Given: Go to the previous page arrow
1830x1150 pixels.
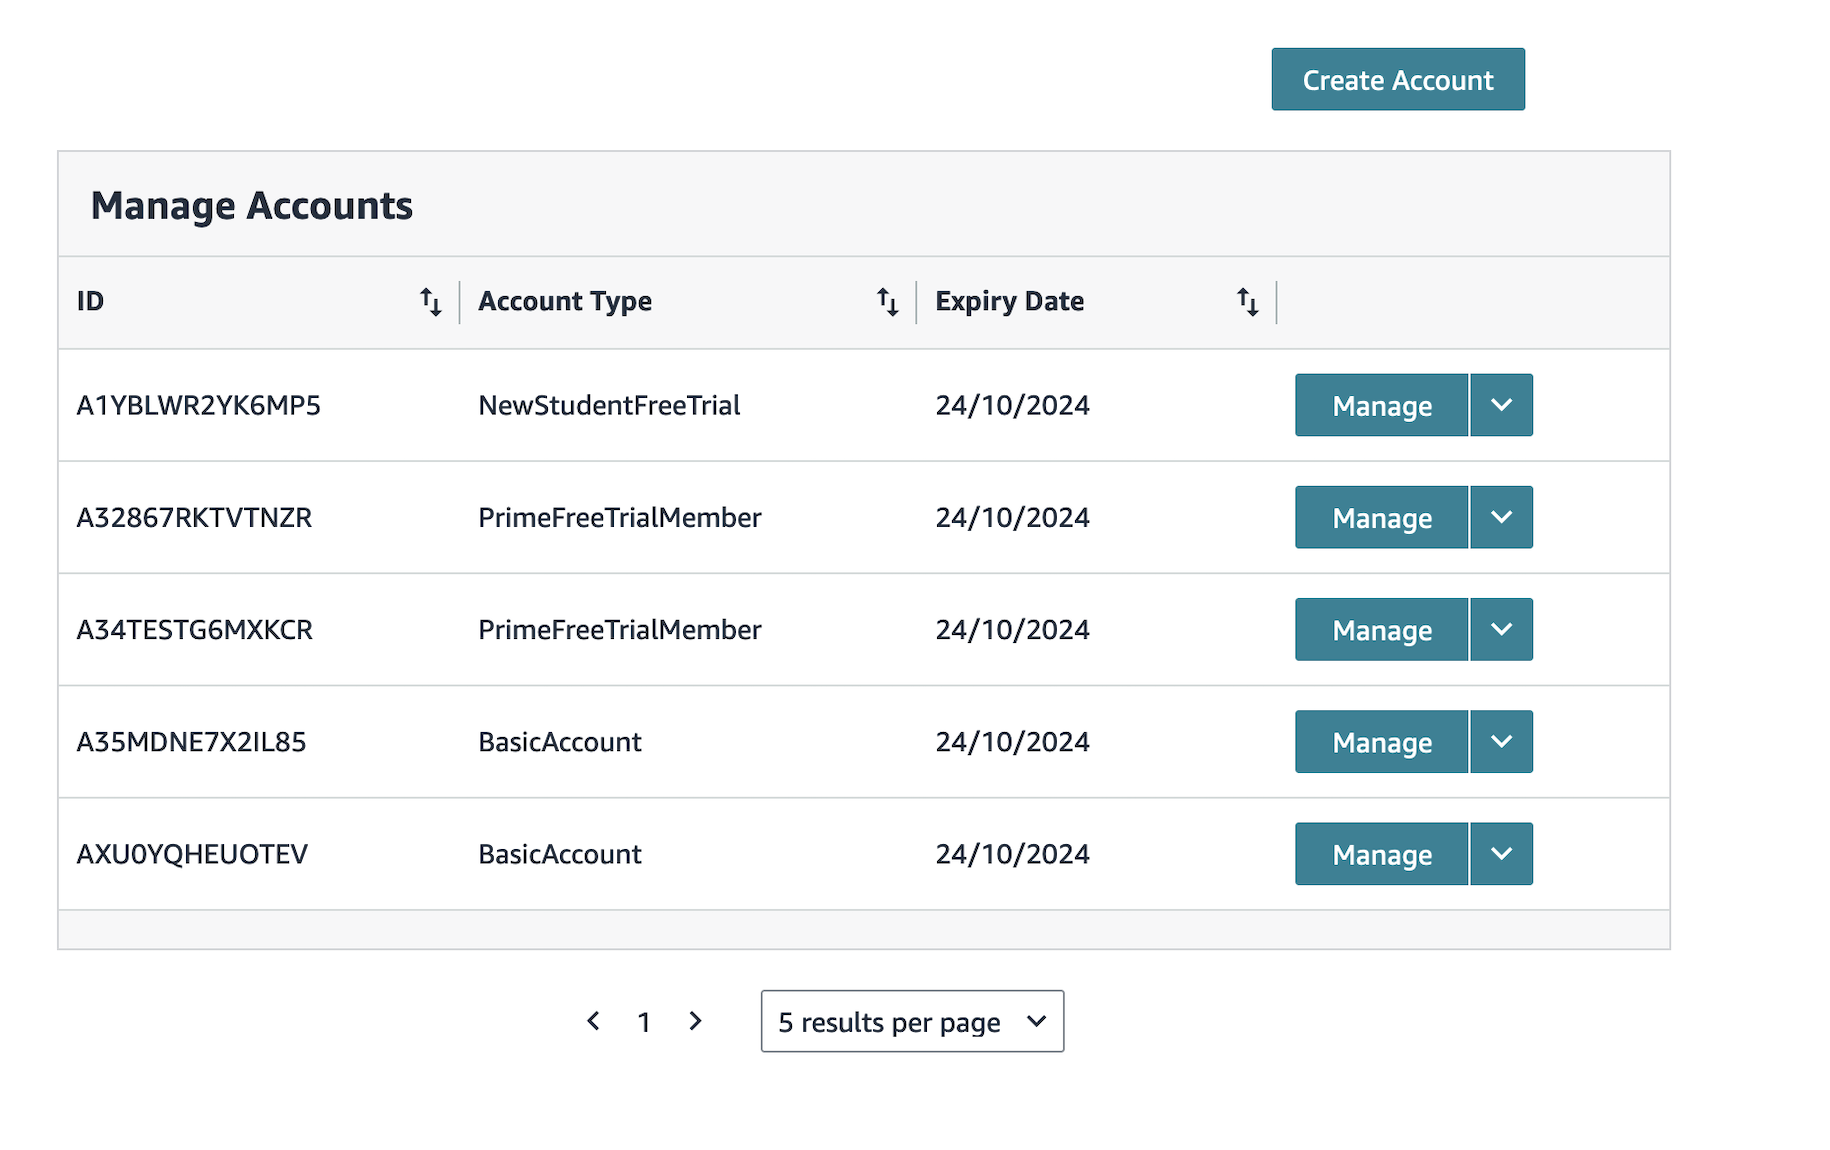Looking at the screenshot, I should click(x=593, y=1021).
